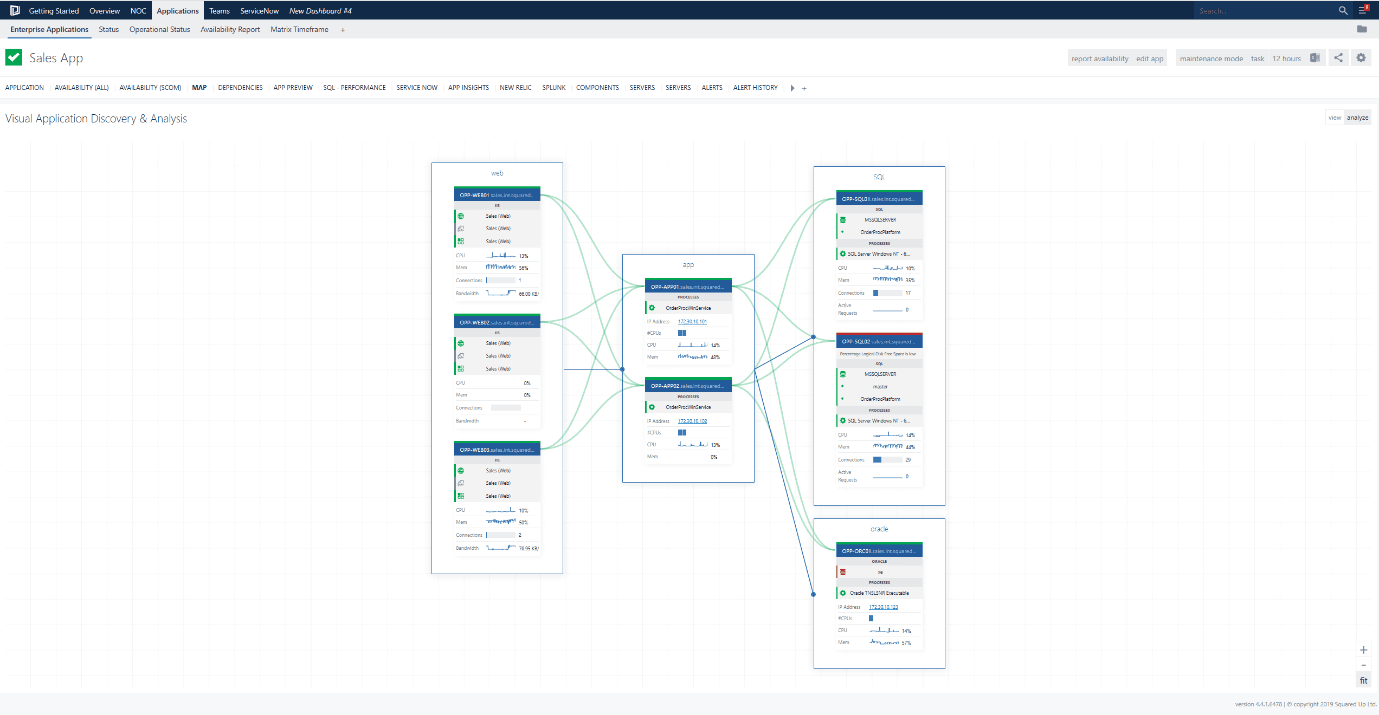Open the OPP-APP02 IP Address link
1379x715 pixels.
[x=692, y=421]
